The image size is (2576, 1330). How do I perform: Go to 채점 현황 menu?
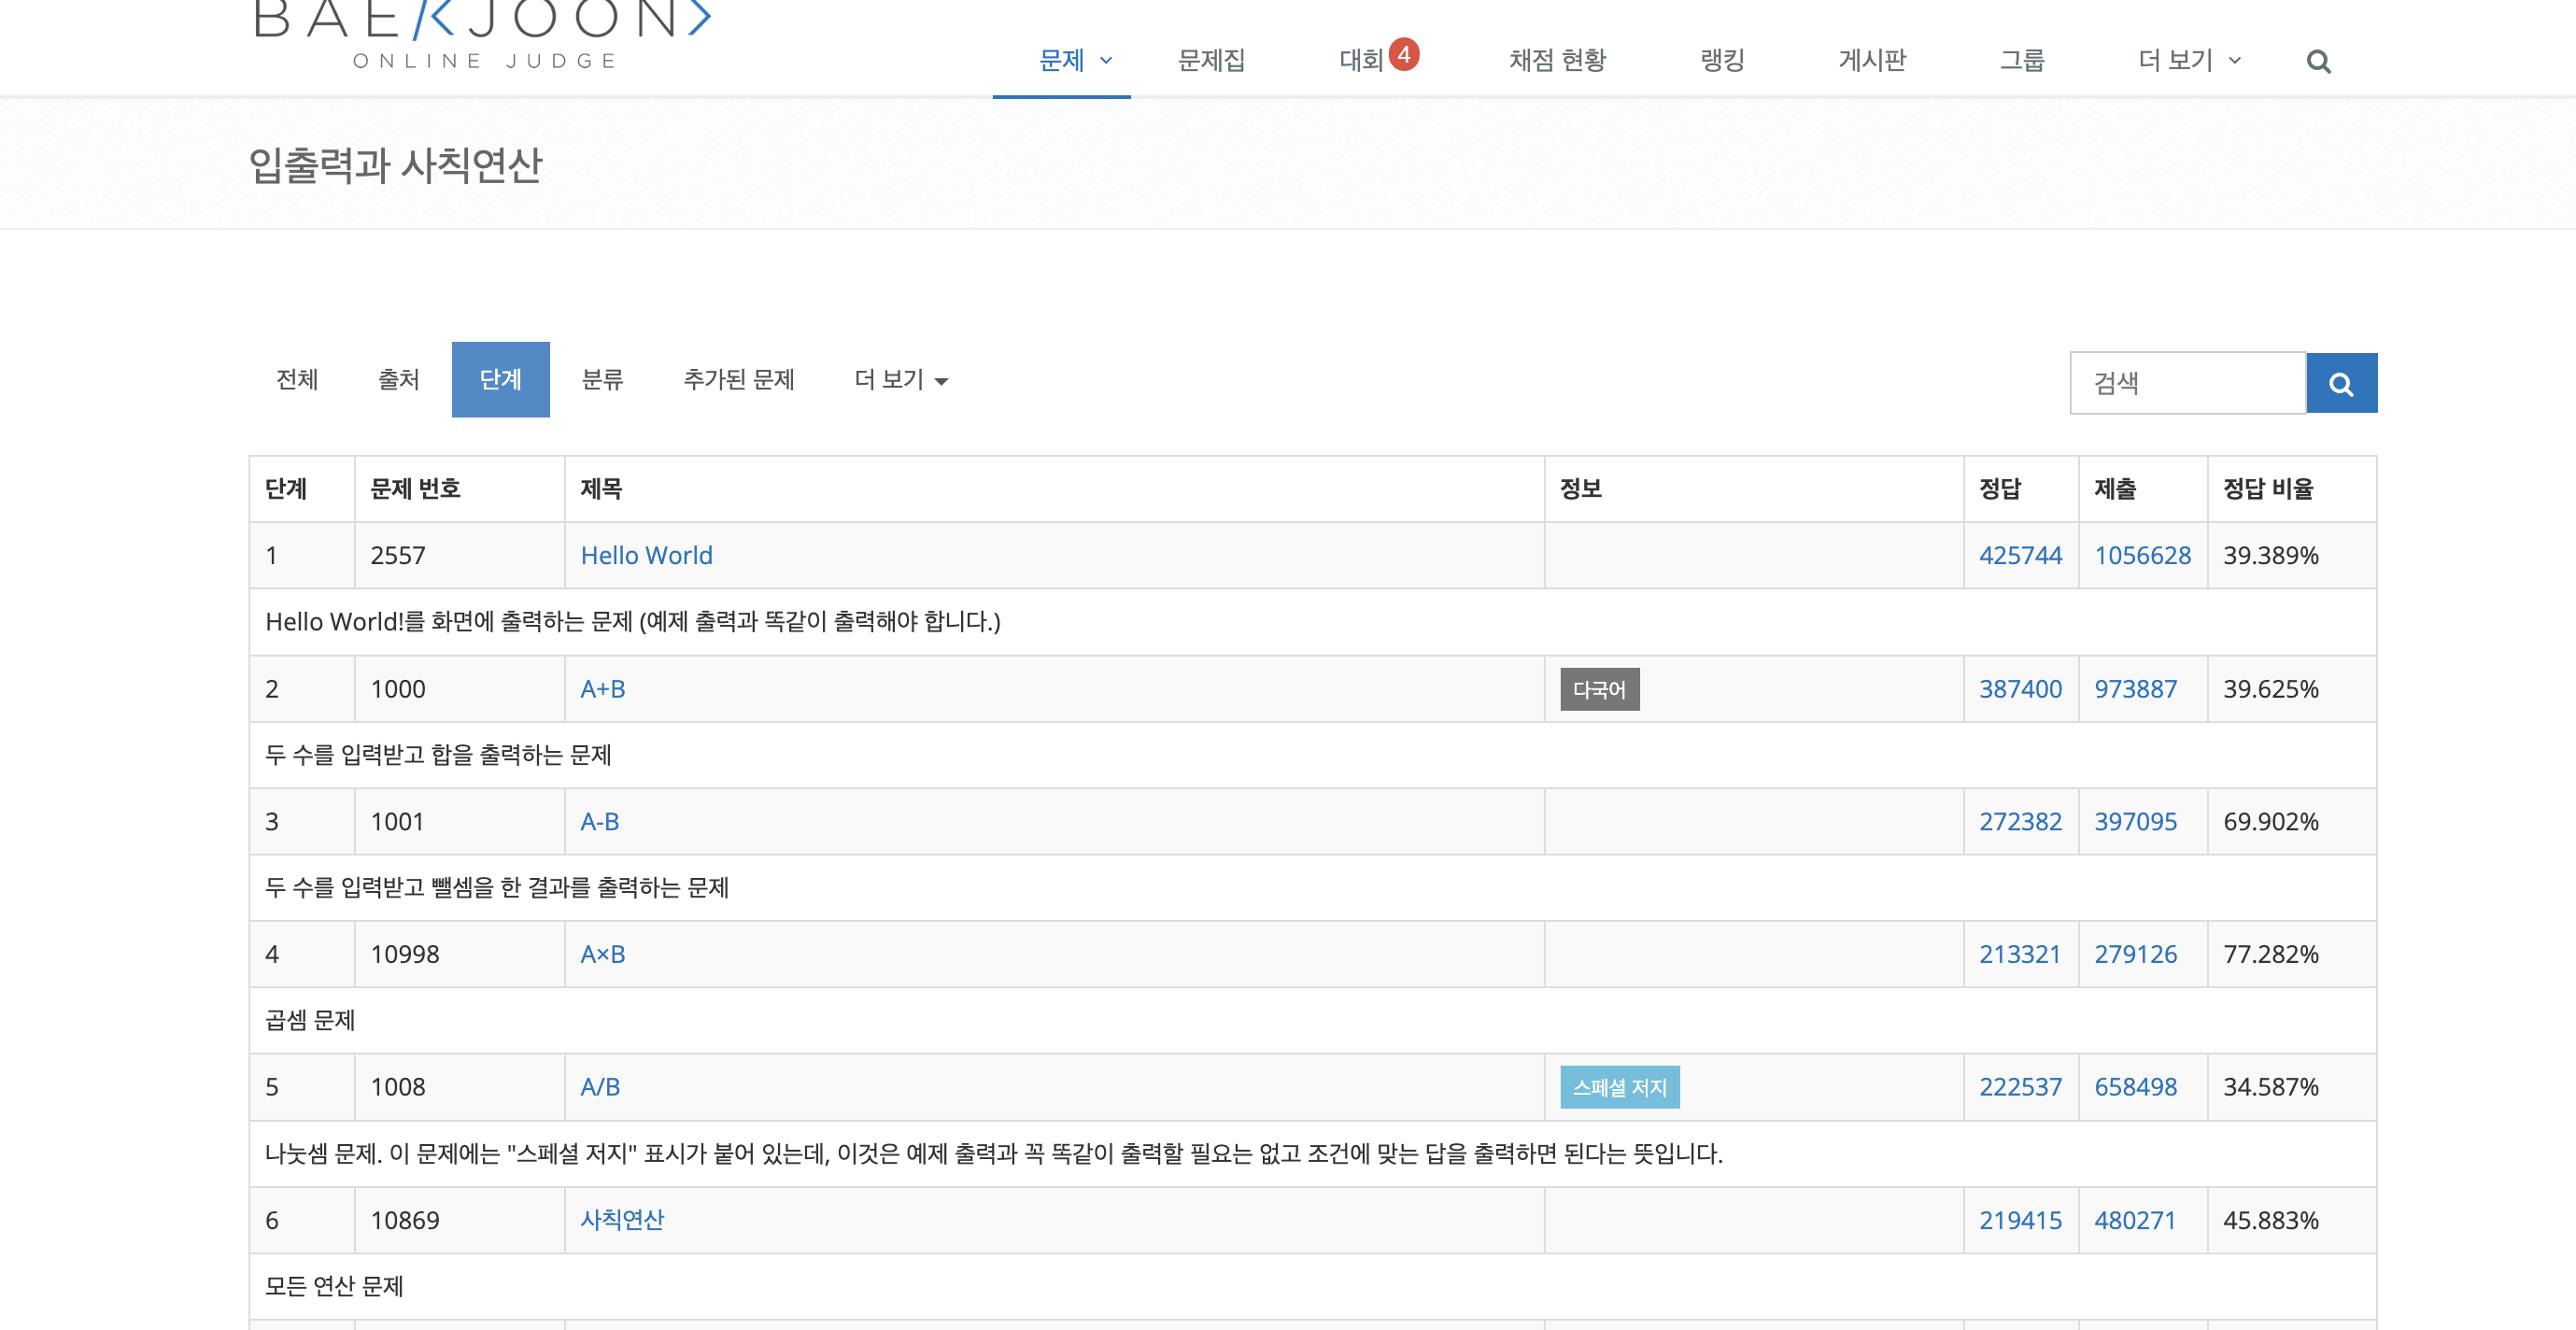pyautogui.click(x=1556, y=61)
